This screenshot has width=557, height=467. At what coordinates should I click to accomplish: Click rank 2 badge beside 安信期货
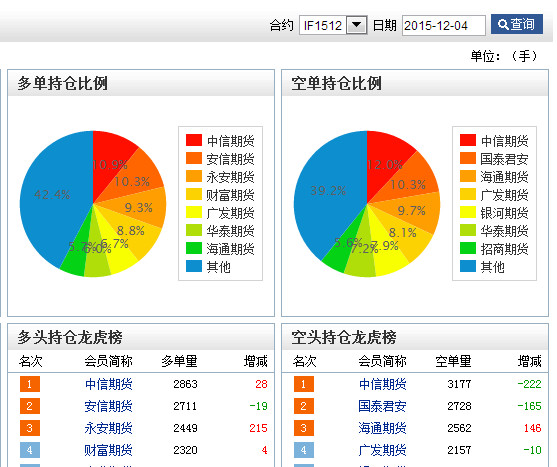[30, 406]
